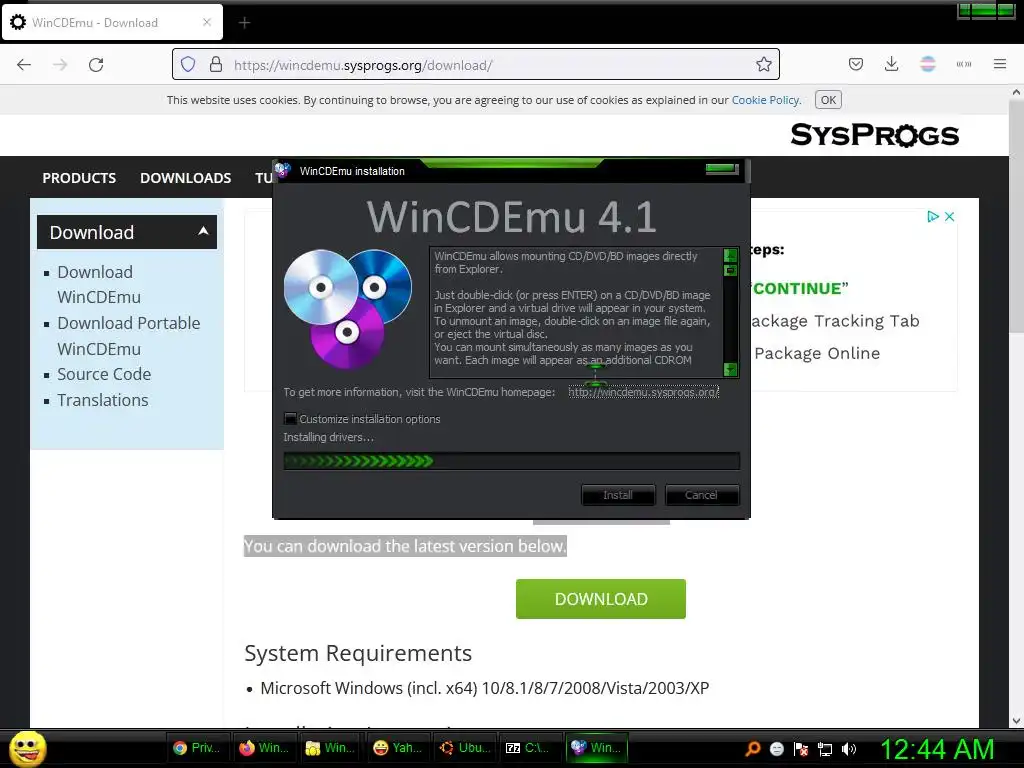Open the Firefox downloads panel
The image size is (1024, 768).
[x=891, y=64]
